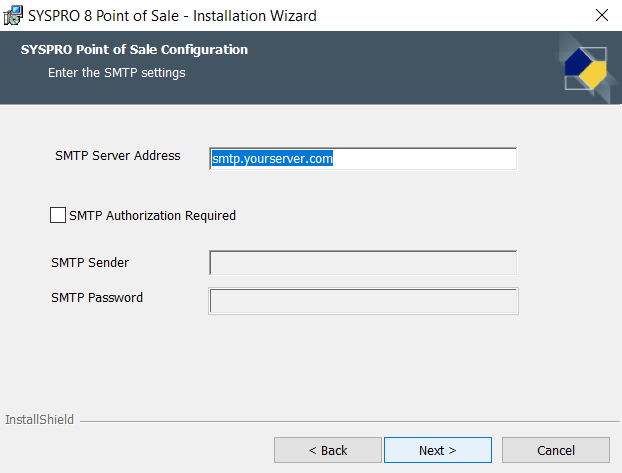Click the window title bar text
Screen dimensions: 622x473
coord(174,15)
